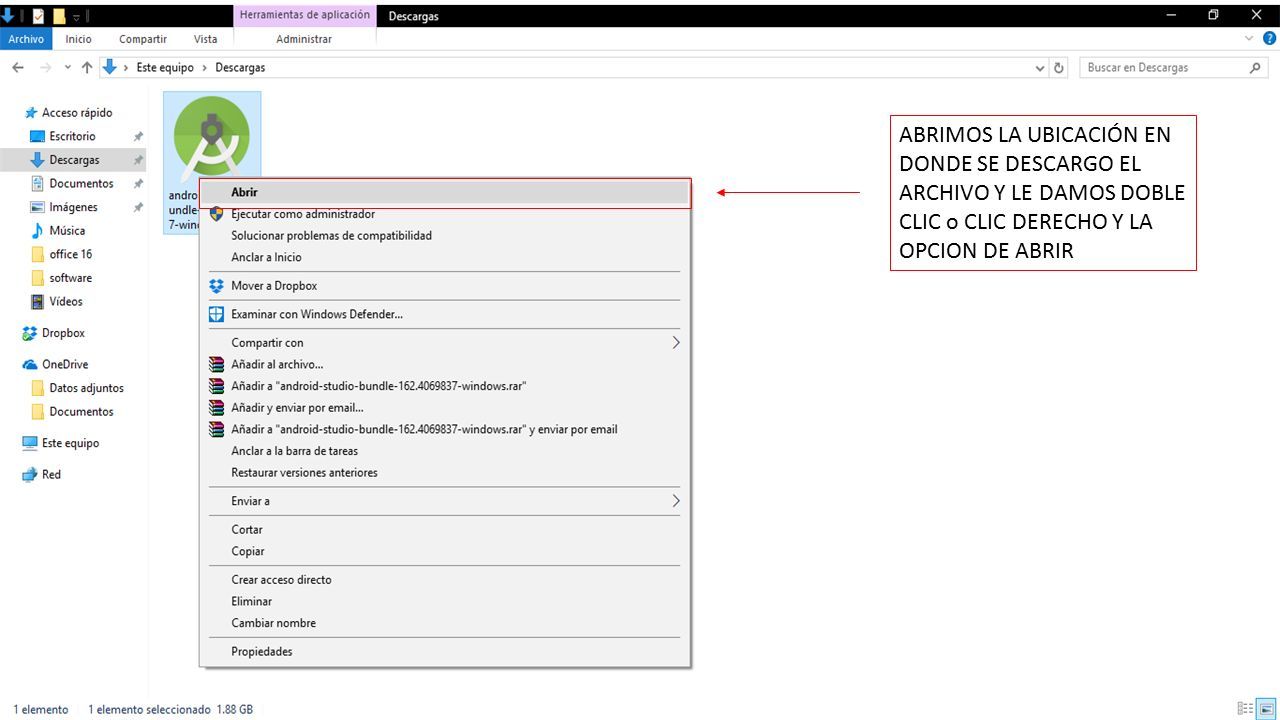Open the recent locations dropdown arrow

point(68,68)
